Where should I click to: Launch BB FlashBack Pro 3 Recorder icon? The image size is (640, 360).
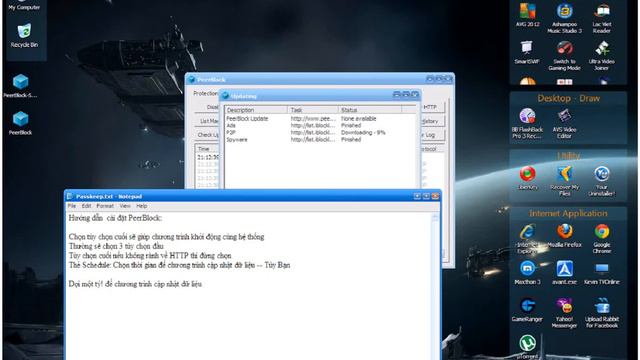coord(527,123)
